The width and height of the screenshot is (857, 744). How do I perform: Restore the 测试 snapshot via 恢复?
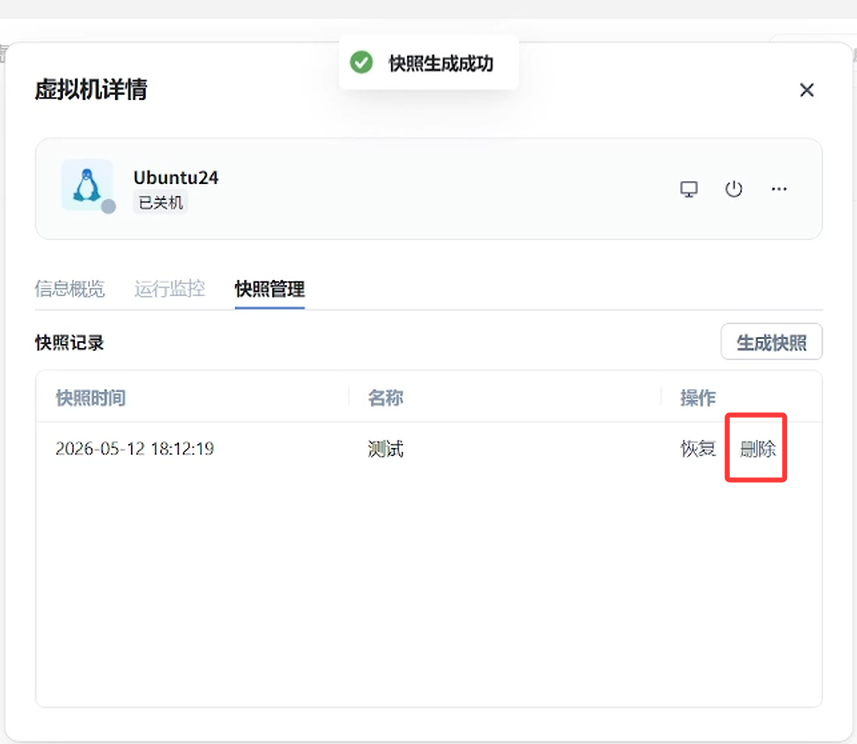(698, 449)
